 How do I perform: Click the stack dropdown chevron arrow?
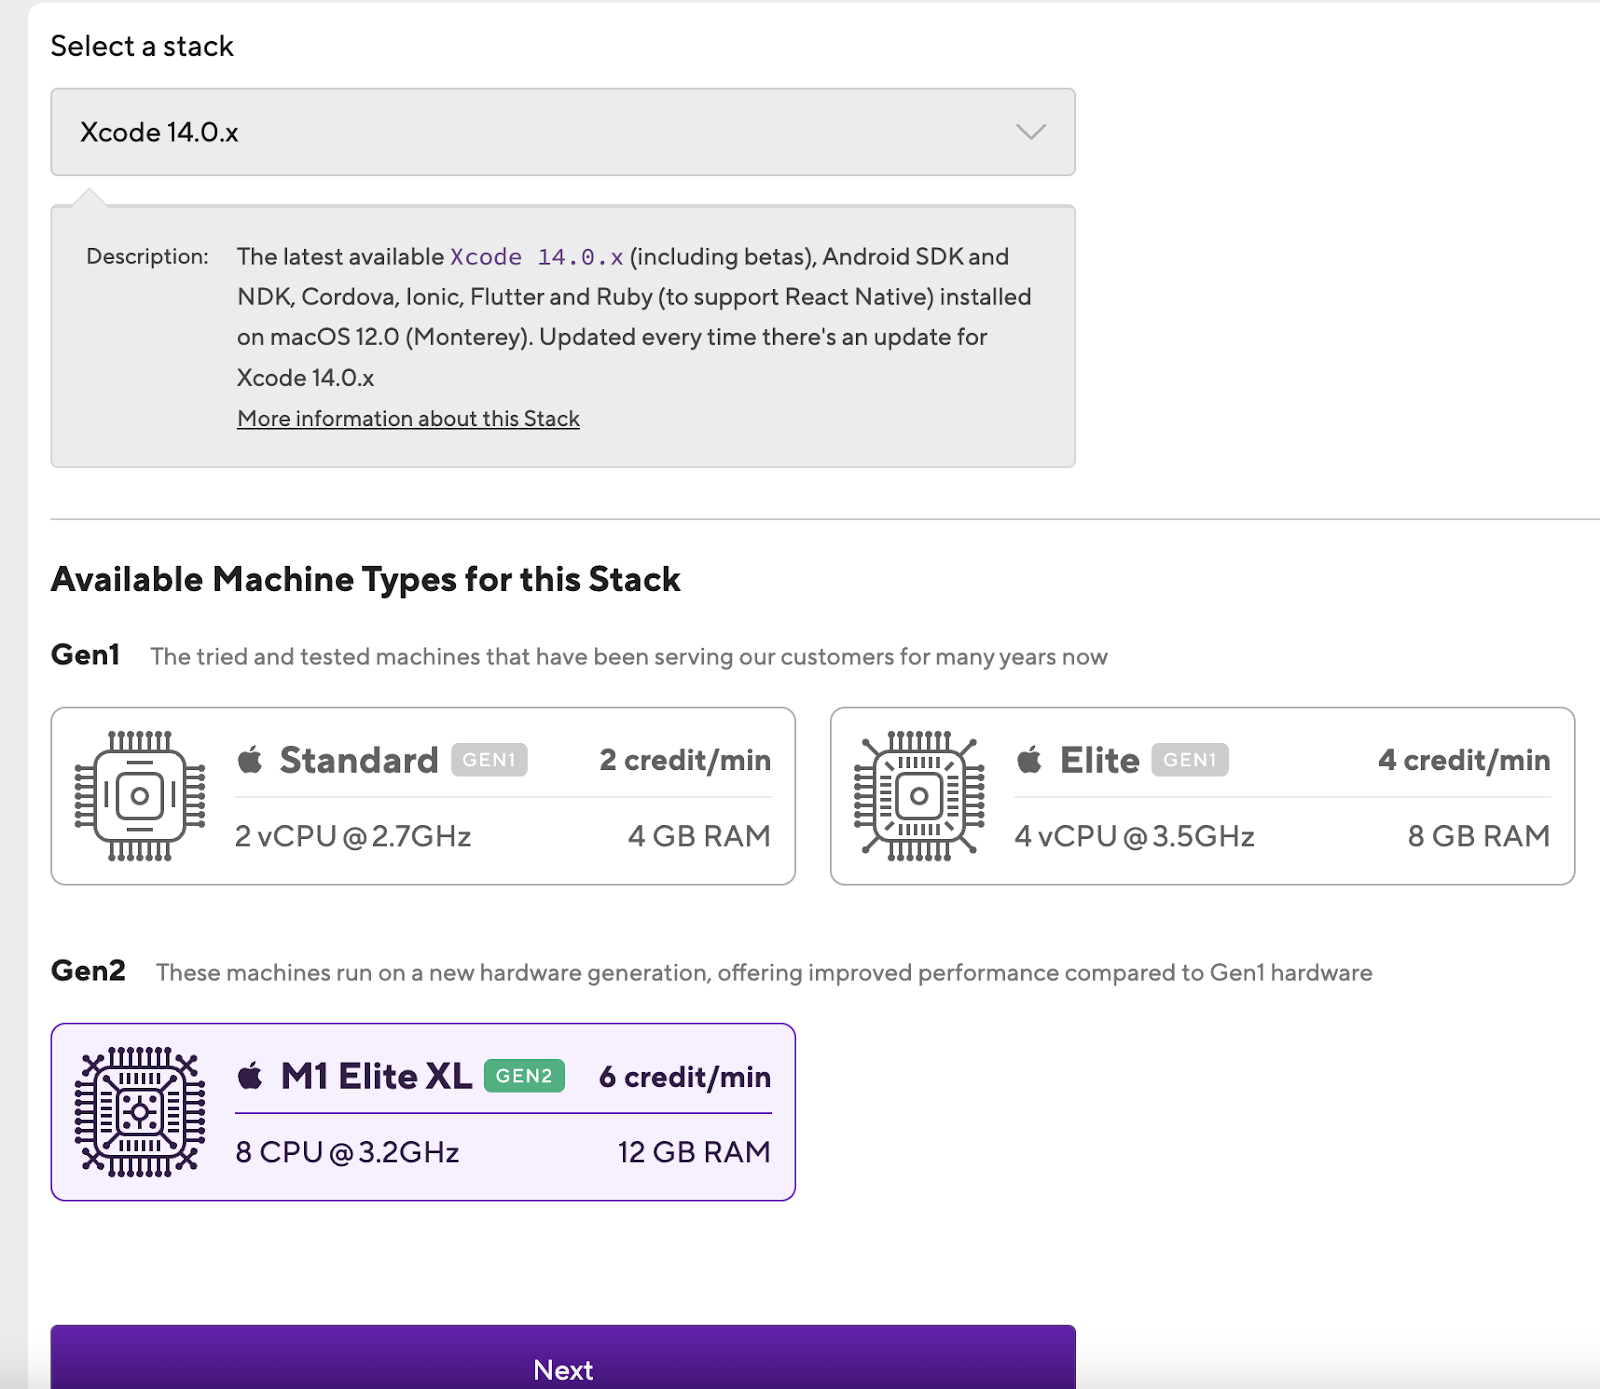[x=1031, y=132]
